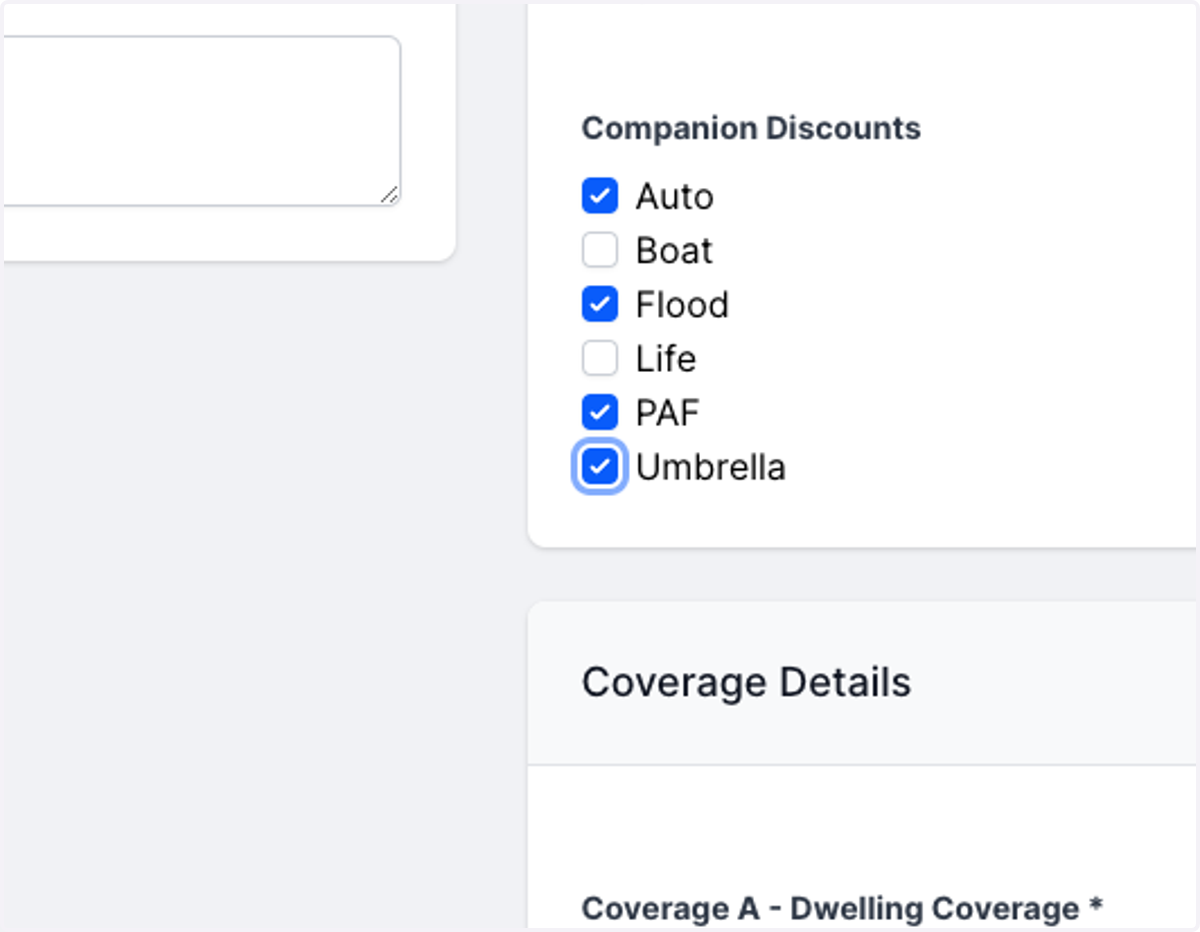Image resolution: width=1200 pixels, height=932 pixels.
Task: Click the Flood label text
Action: [x=682, y=304]
